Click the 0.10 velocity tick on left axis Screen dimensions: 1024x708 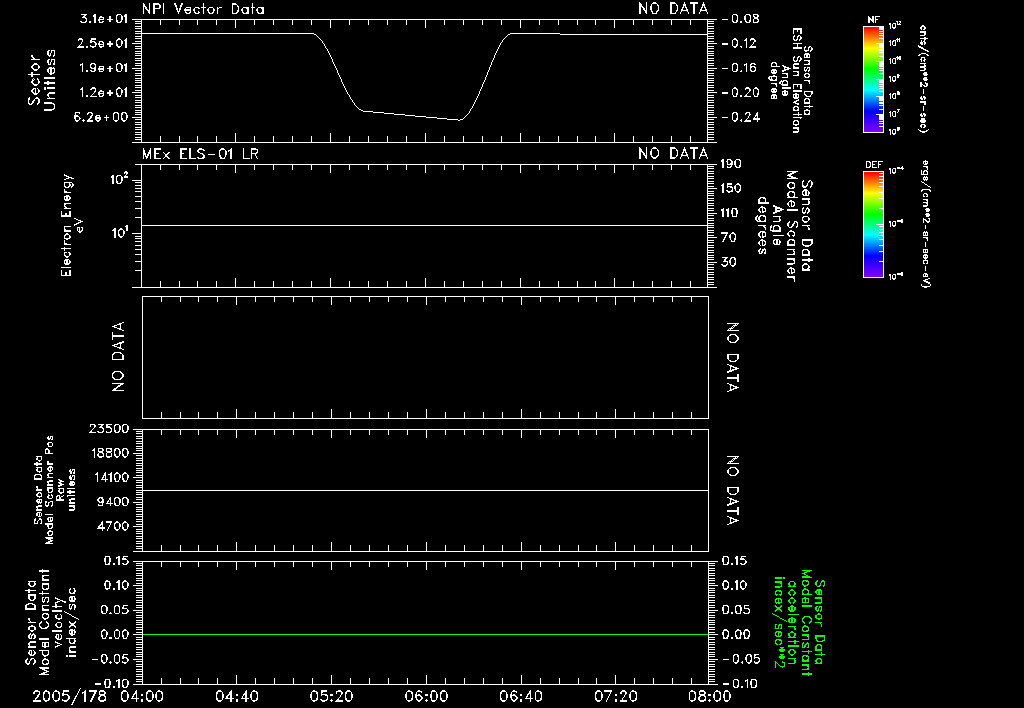117,585
